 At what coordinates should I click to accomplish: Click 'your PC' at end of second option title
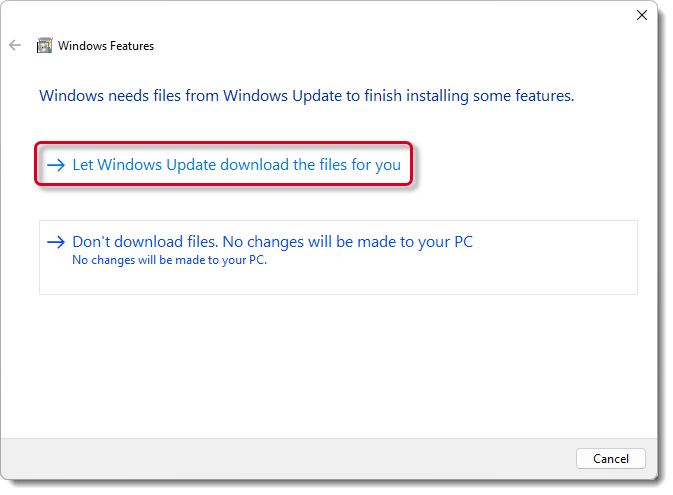[446, 242]
